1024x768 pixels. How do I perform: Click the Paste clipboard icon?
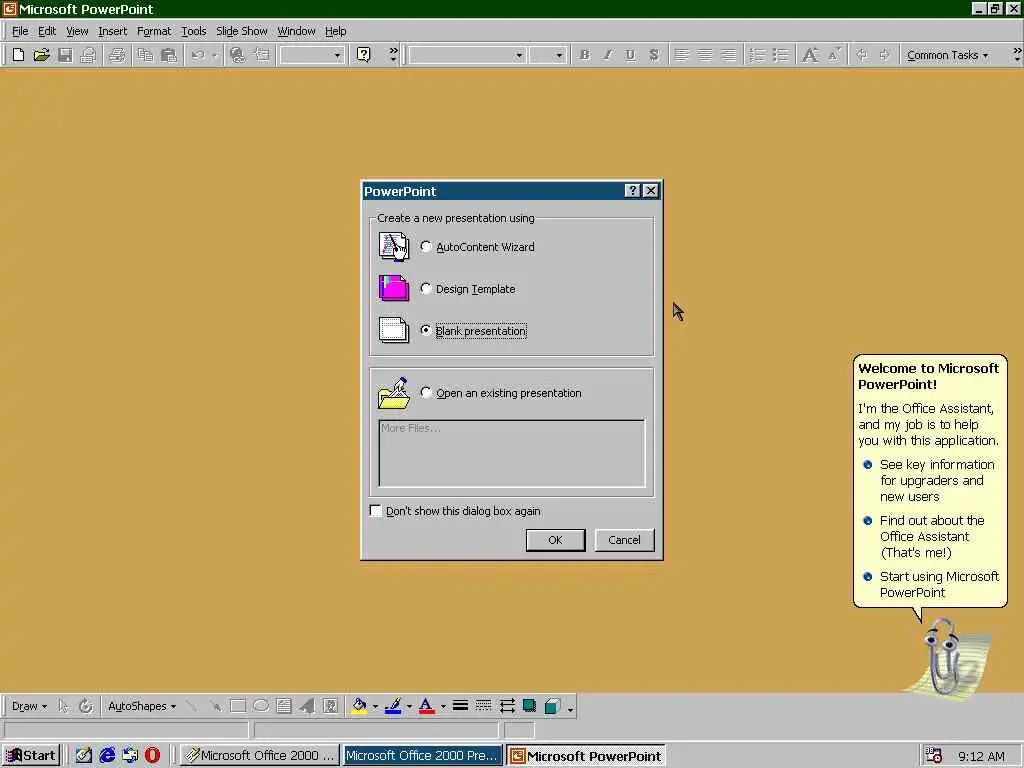168,55
